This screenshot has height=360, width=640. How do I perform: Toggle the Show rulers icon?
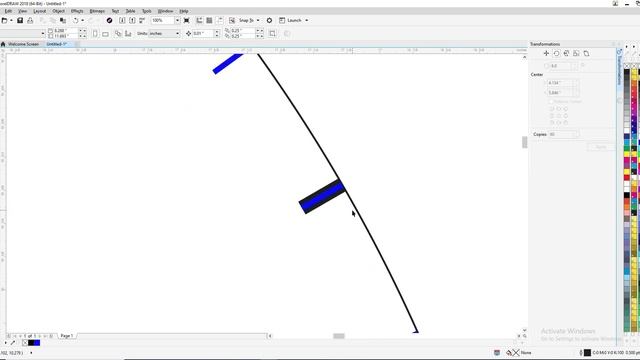click(199, 20)
